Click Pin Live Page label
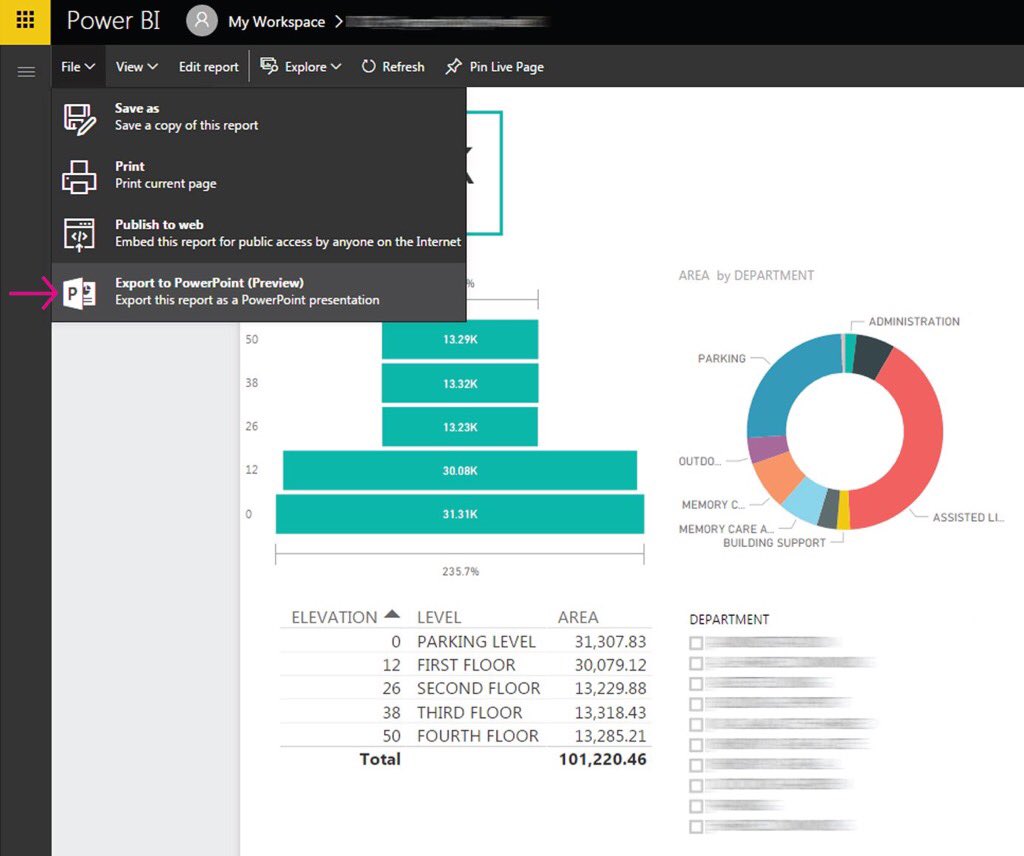 coord(506,67)
